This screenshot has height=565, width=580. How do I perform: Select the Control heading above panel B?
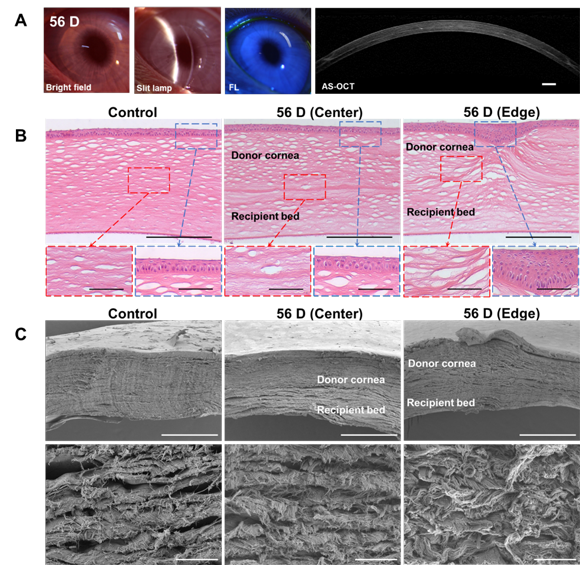click(x=132, y=112)
